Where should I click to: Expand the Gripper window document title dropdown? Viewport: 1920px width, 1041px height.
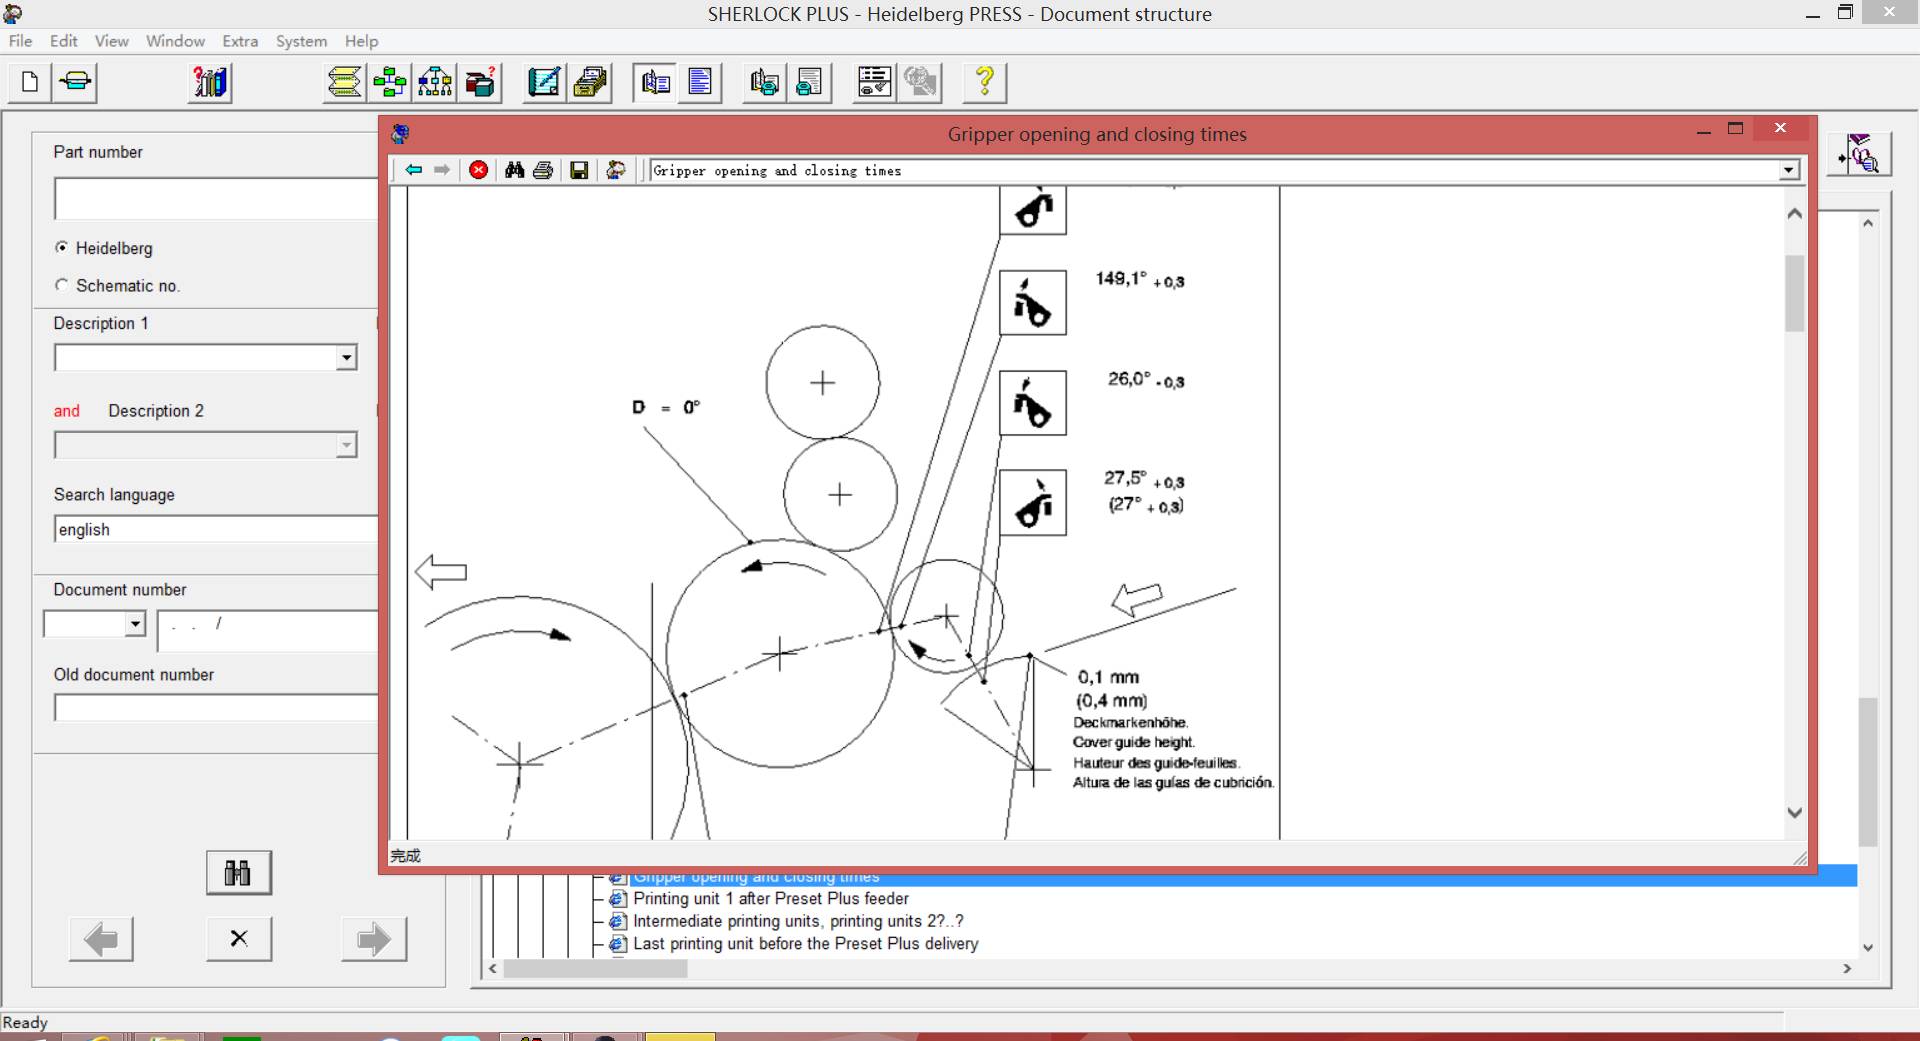tap(1789, 171)
